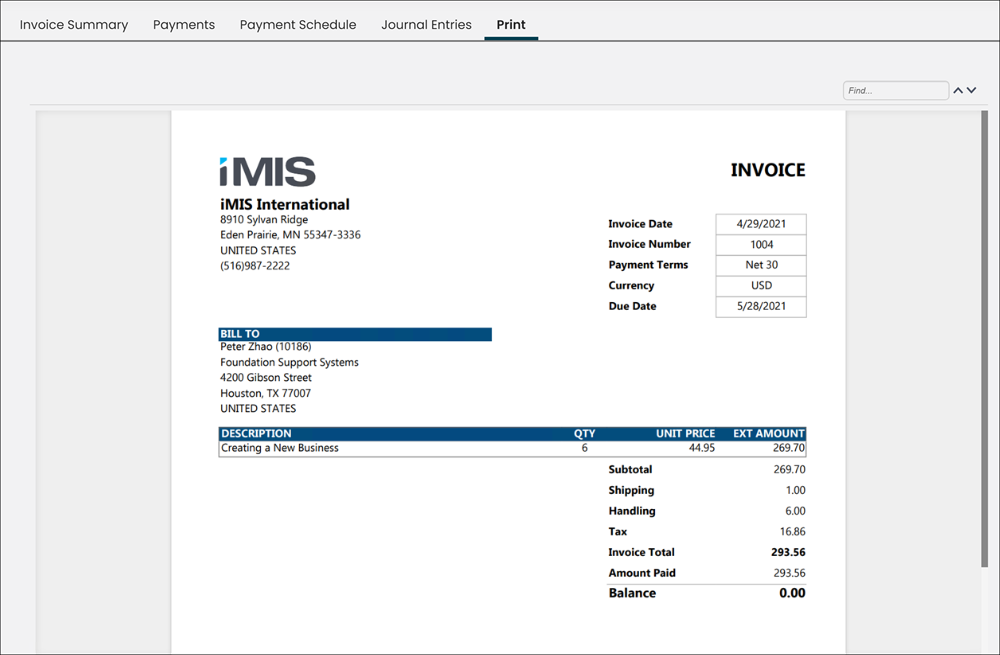Viewport: 1000px width, 655px height.
Task: Click the Subtotal label
Action: (630, 469)
